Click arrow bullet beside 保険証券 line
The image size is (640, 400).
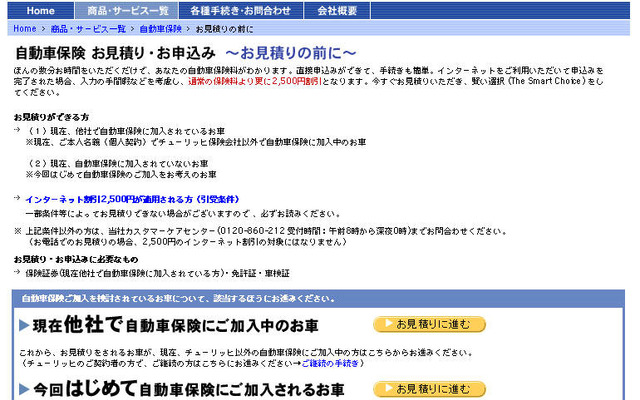[17, 271]
